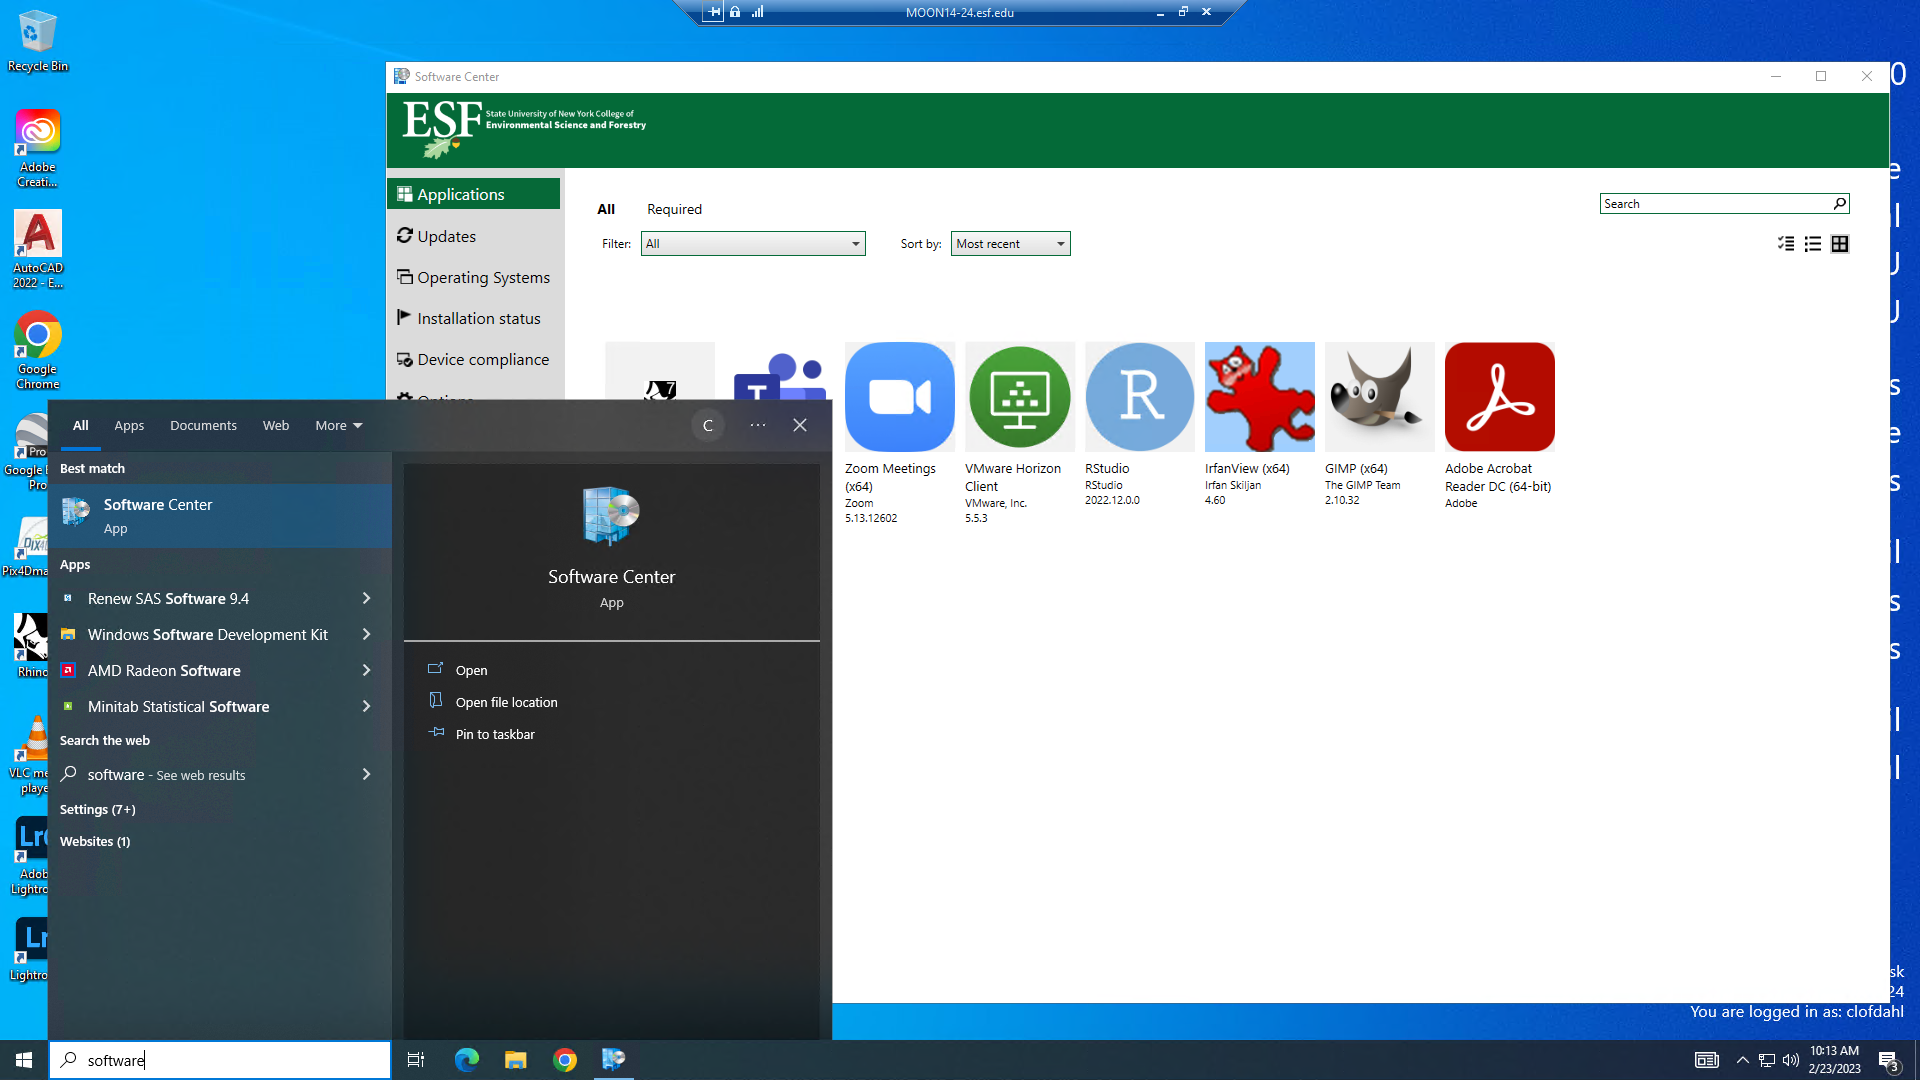
Task: Open the Sort by Most recent dropdown
Action: (x=1010, y=244)
